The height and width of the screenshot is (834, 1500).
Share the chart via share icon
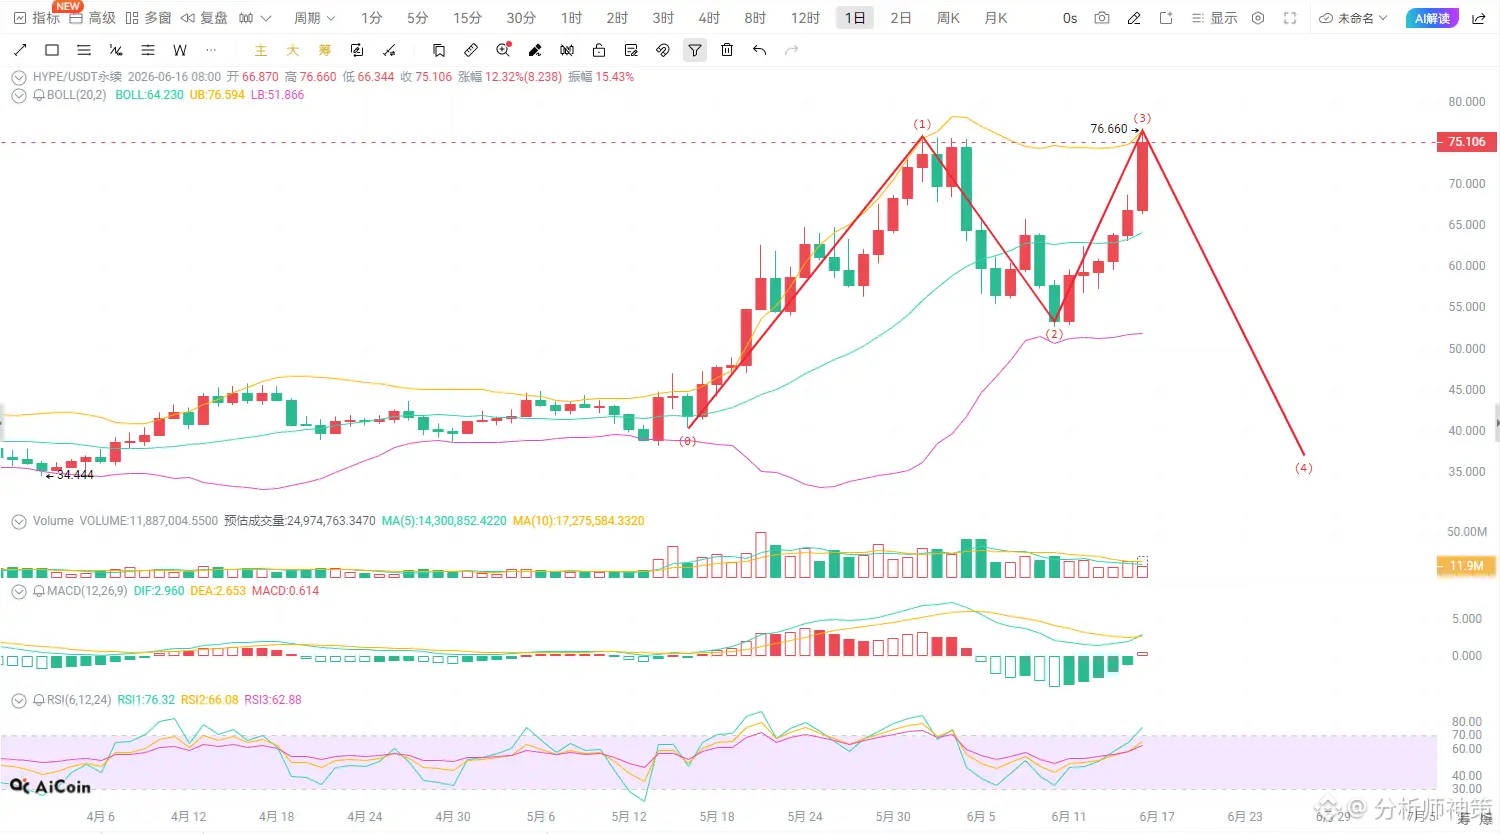coord(1478,18)
